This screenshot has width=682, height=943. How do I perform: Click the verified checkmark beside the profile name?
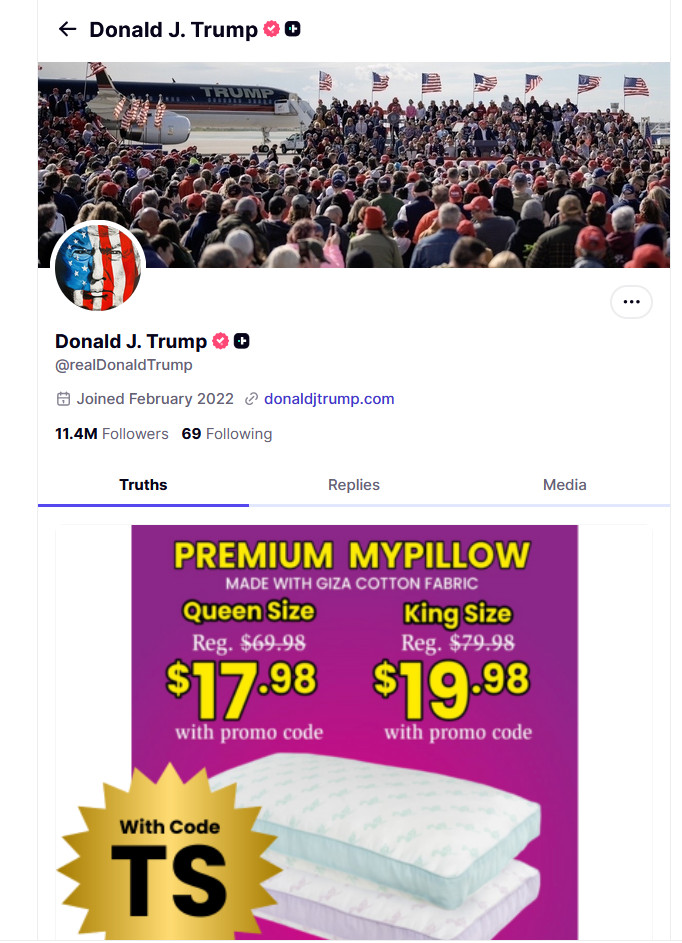(220, 341)
